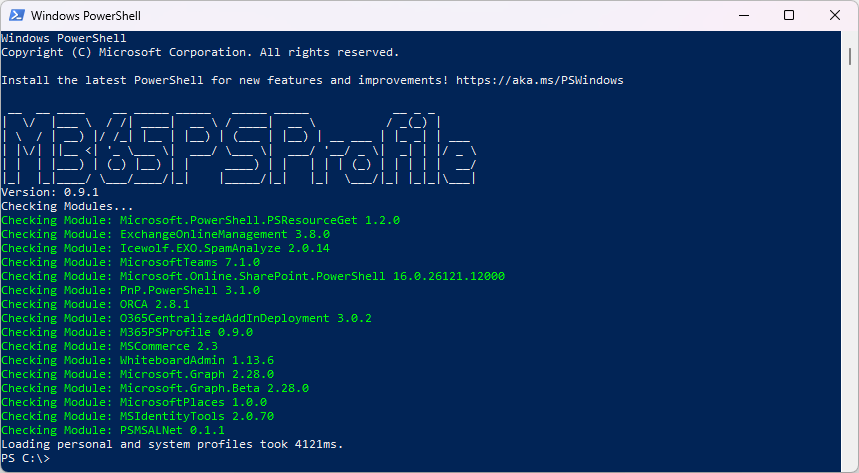The width and height of the screenshot is (859, 473).
Task: Click the Version: 0.9.1 line
Action: coord(50,192)
